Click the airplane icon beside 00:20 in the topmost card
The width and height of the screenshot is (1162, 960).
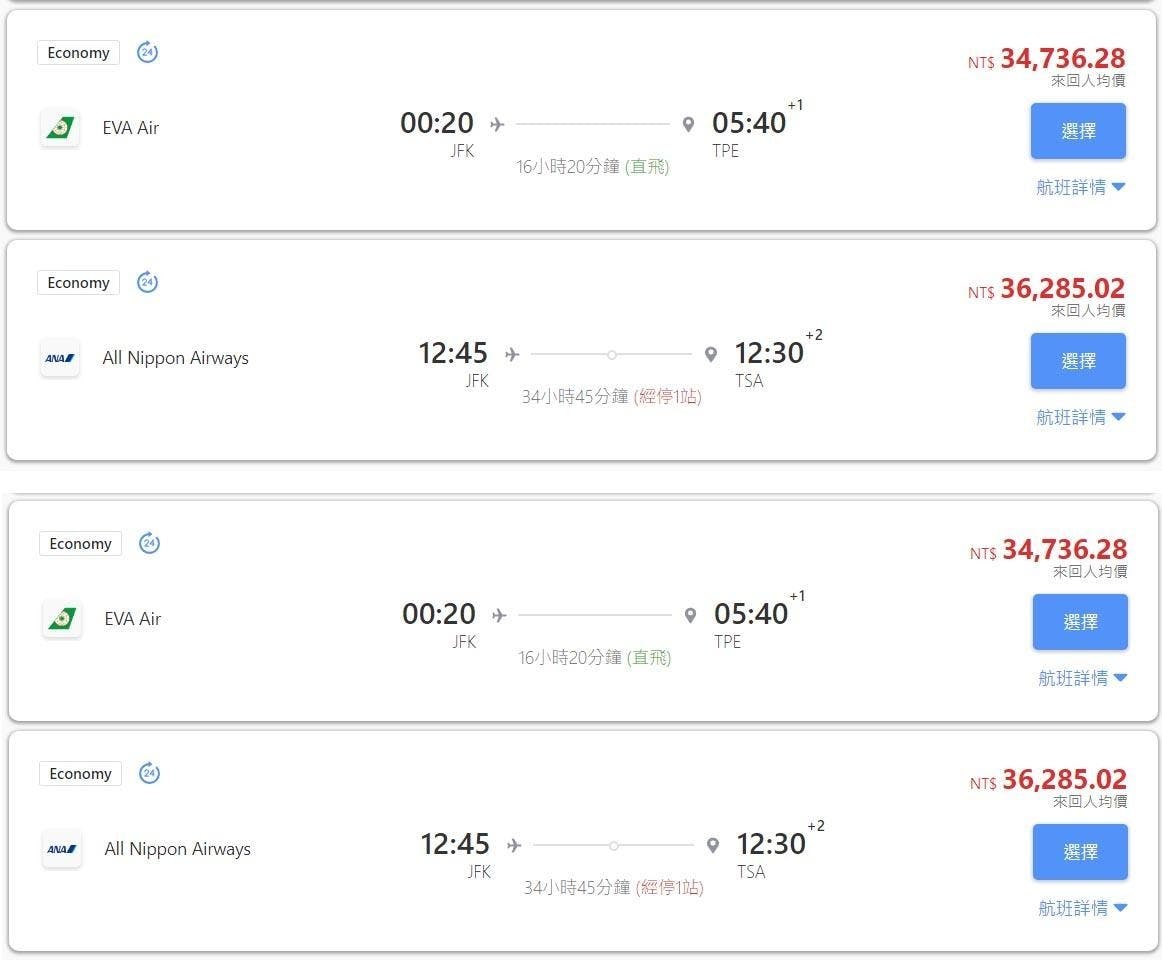pos(497,124)
